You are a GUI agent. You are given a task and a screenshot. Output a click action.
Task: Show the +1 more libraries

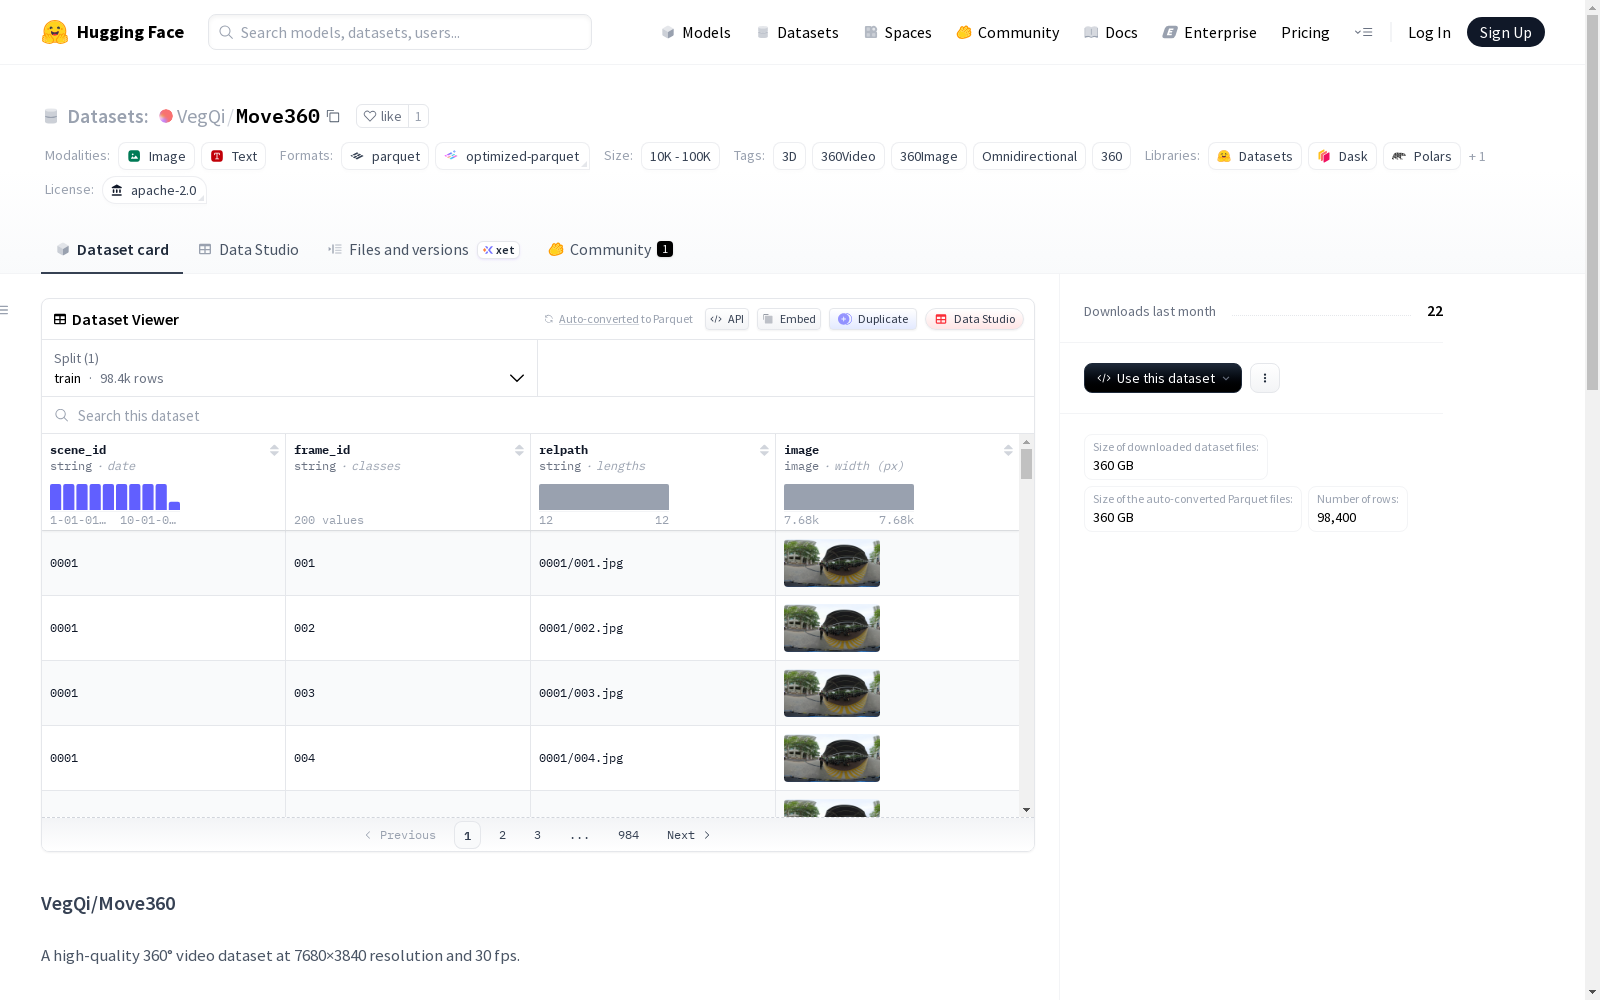(1477, 156)
